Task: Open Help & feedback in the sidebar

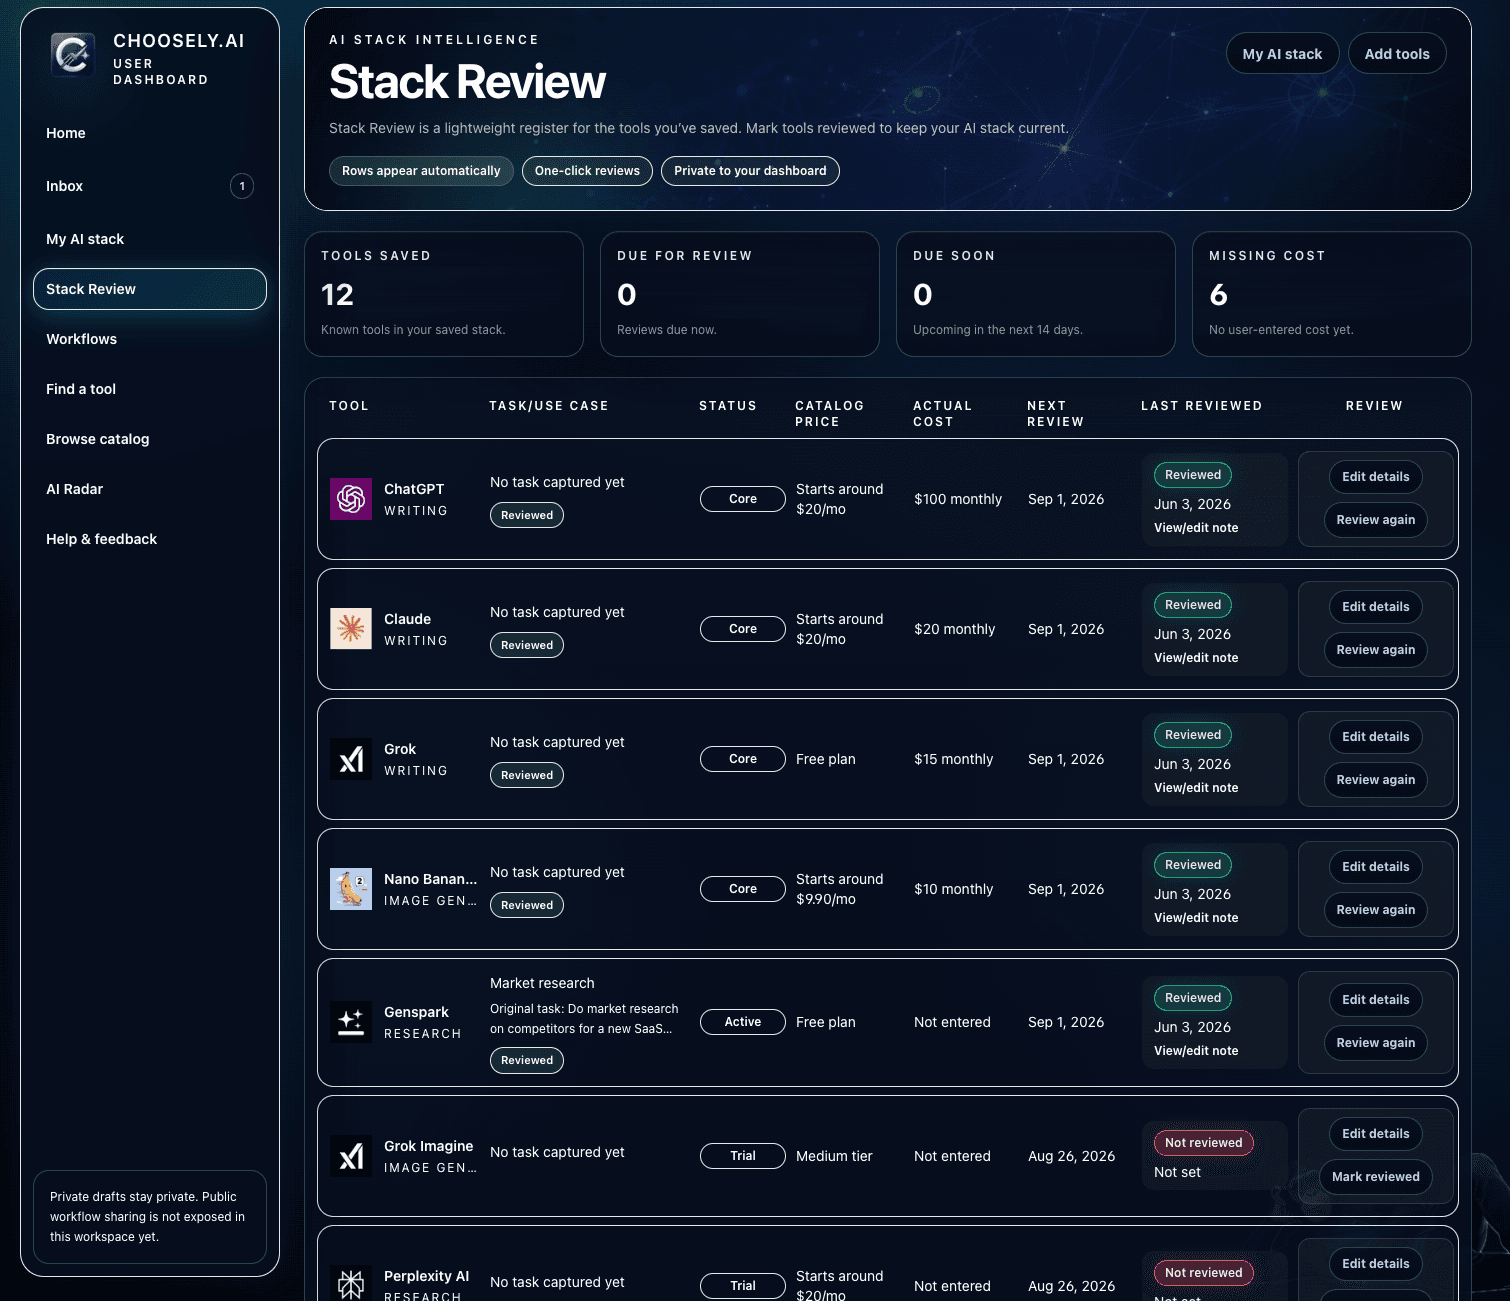Action: pyautogui.click(x=101, y=539)
